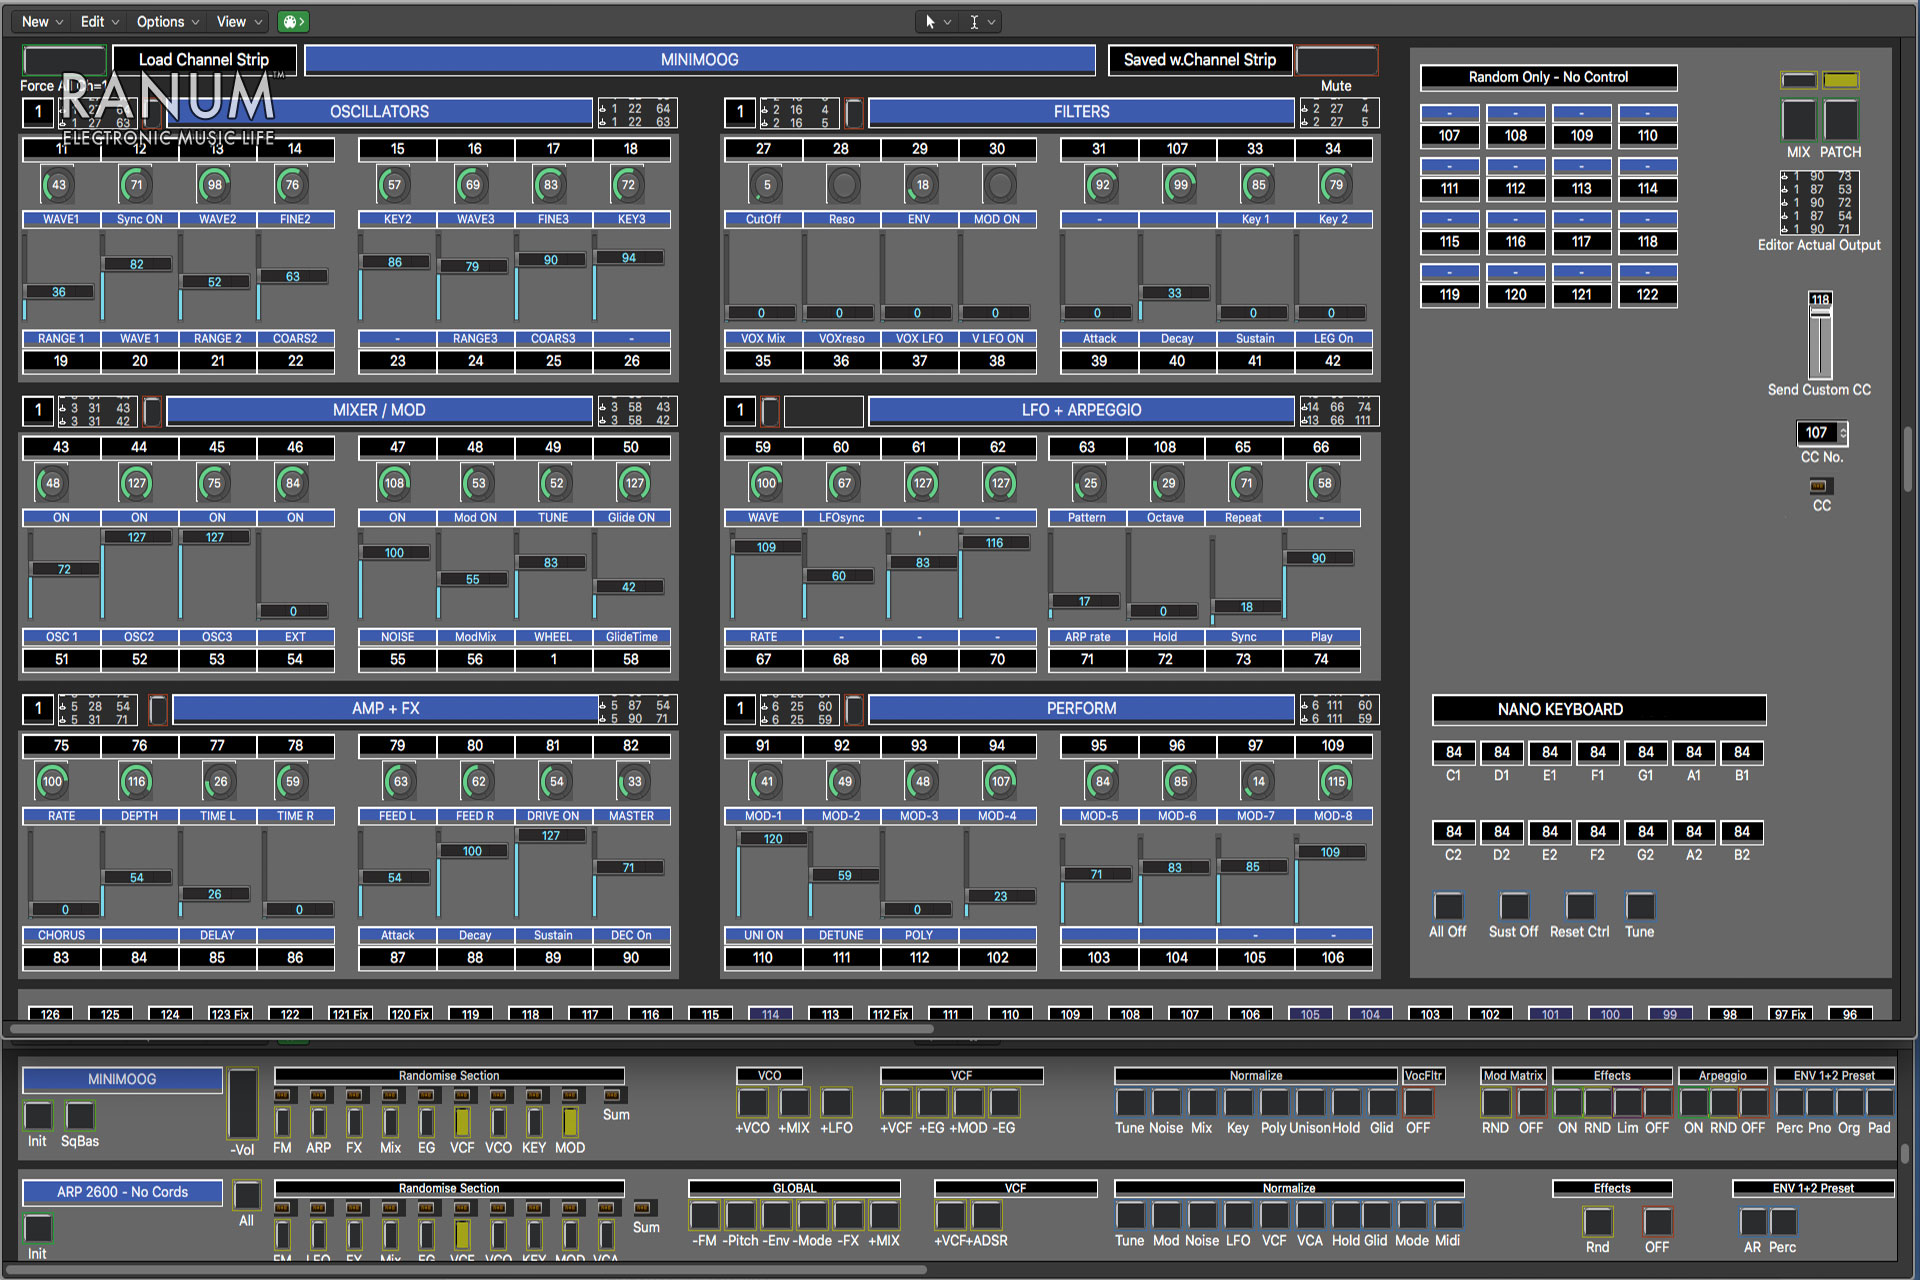Open the Edit menu
The height and width of the screenshot is (1280, 1920).
pos(99,21)
